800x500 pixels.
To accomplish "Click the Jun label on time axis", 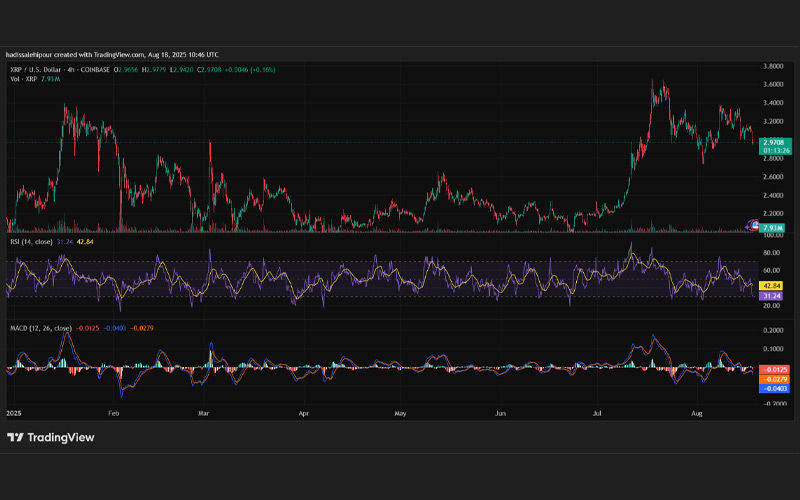I will pos(501,413).
